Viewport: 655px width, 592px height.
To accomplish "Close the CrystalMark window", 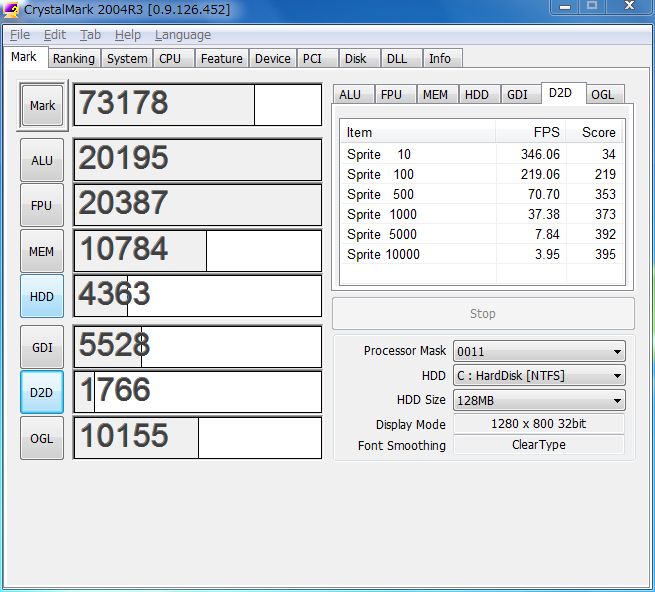I will [629, 6].
